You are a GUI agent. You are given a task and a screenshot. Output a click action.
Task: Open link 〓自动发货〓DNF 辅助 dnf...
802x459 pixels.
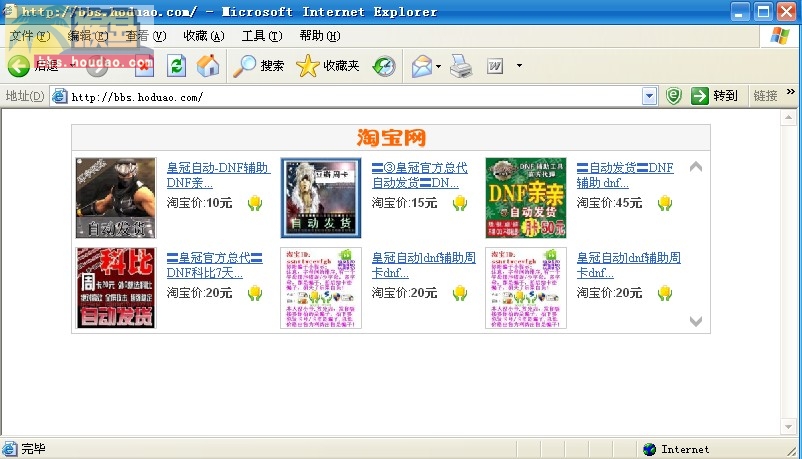(x=625, y=175)
